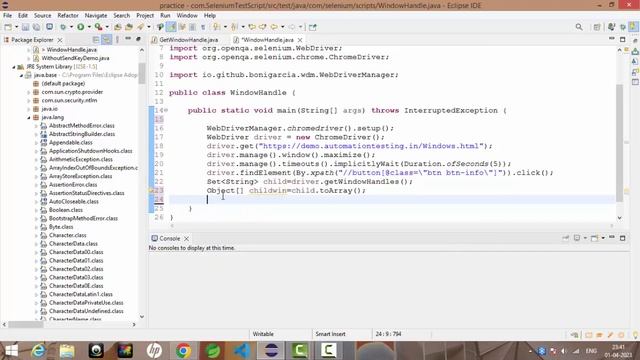640x360 pixels.
Task: Click the HP icon in the taskbar
Action: pyautogui.click(x=154, y=351)
